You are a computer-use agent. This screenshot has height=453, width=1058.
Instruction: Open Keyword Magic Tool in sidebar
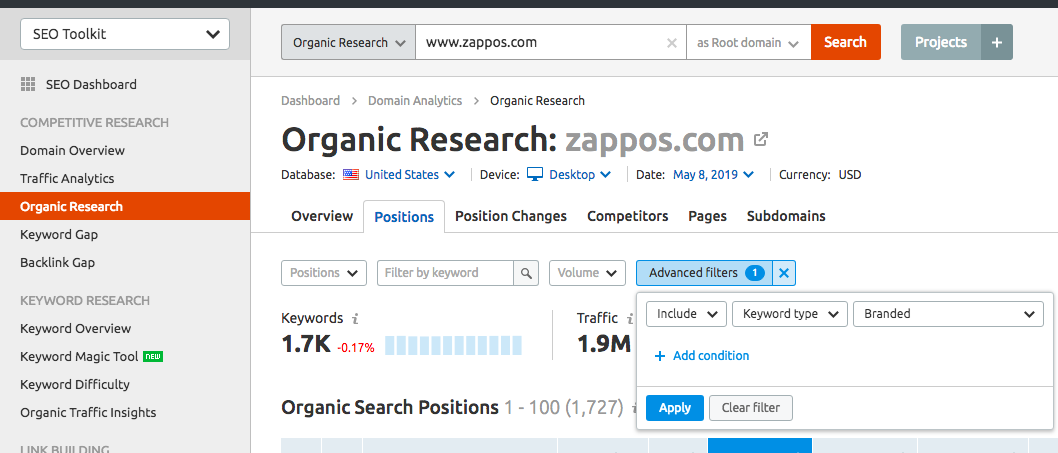(x=79, y=356)
